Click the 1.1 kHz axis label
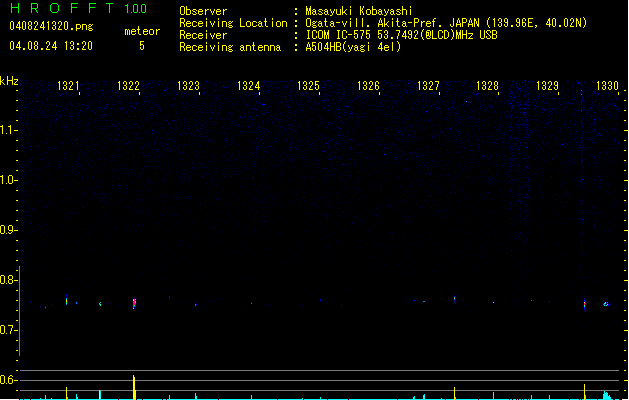 (x=8, y=130)
